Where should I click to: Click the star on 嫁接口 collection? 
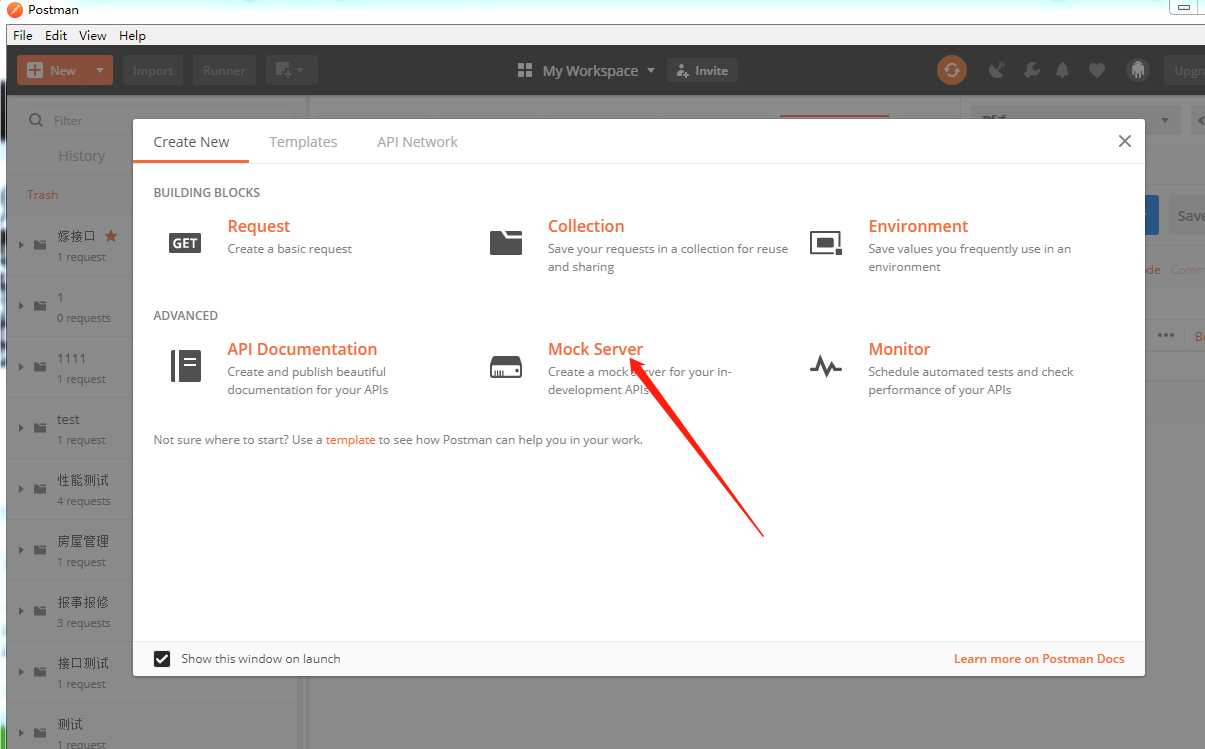pyautogui.click(x=111, y=236)
